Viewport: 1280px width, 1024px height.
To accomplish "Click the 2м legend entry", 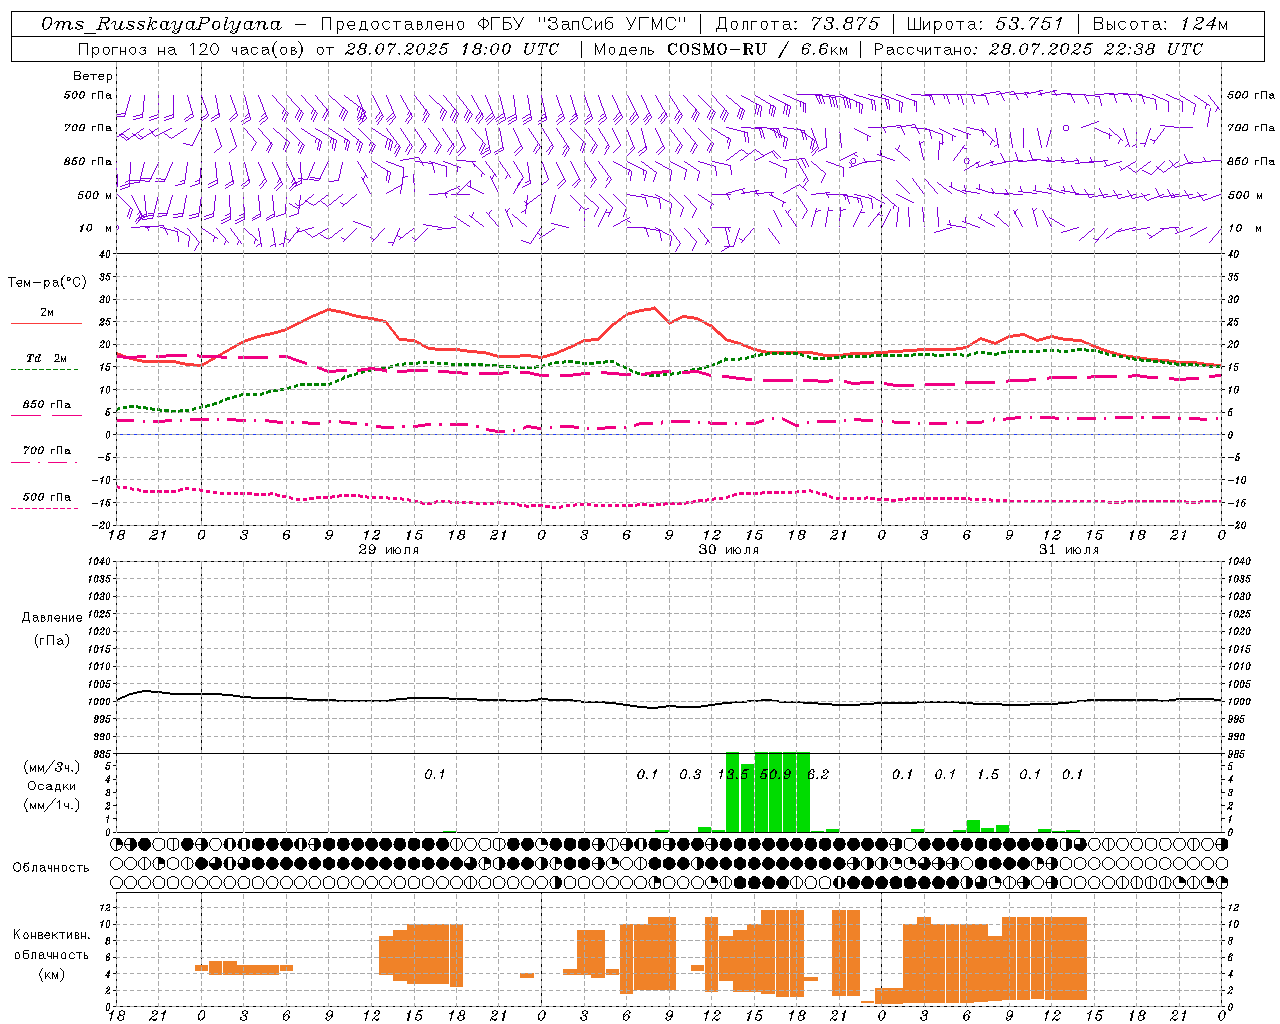I will click(47, 312).
